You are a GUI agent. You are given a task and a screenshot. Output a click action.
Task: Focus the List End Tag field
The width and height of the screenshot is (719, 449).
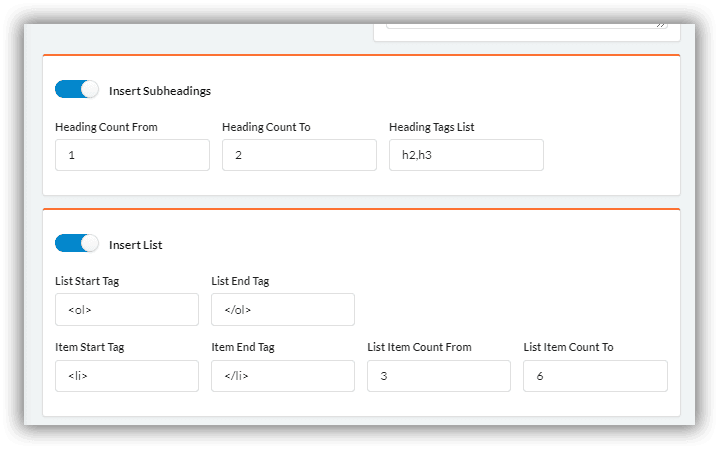[283, 310]
